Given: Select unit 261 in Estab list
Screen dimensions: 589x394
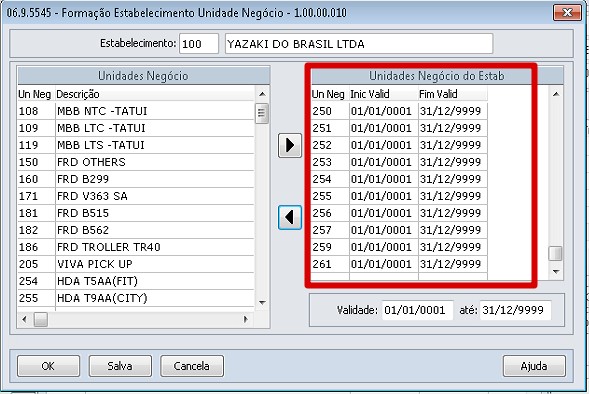Looking at the screenshot, I should click(399, 264).
